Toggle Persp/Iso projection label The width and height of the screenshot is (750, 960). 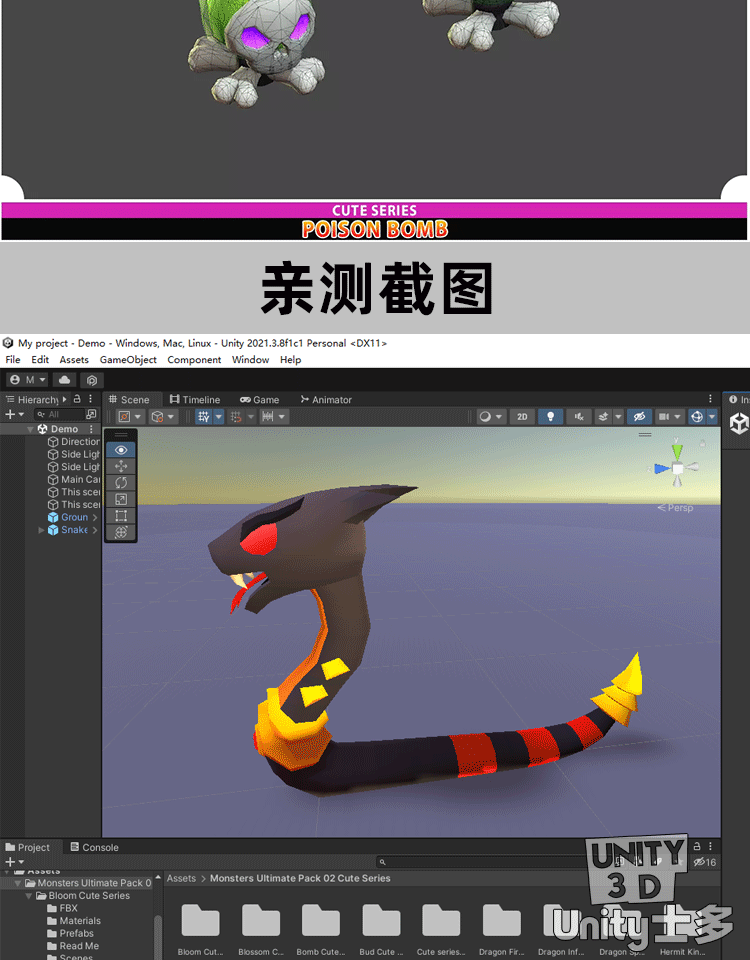click(x=675, y=508)
